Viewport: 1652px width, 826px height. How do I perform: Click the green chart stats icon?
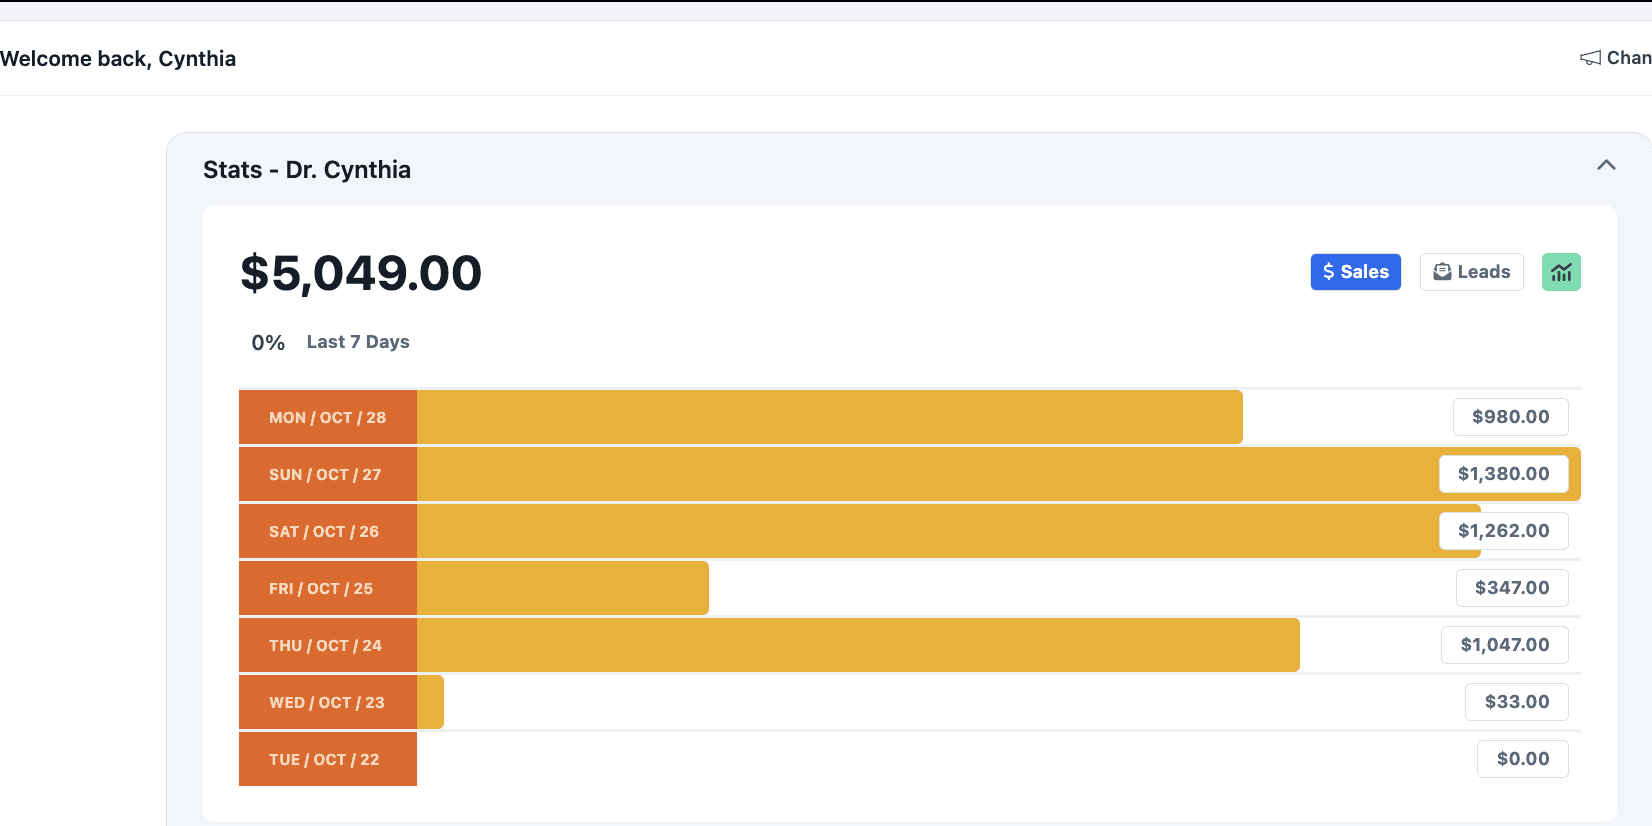point(1561,272)
